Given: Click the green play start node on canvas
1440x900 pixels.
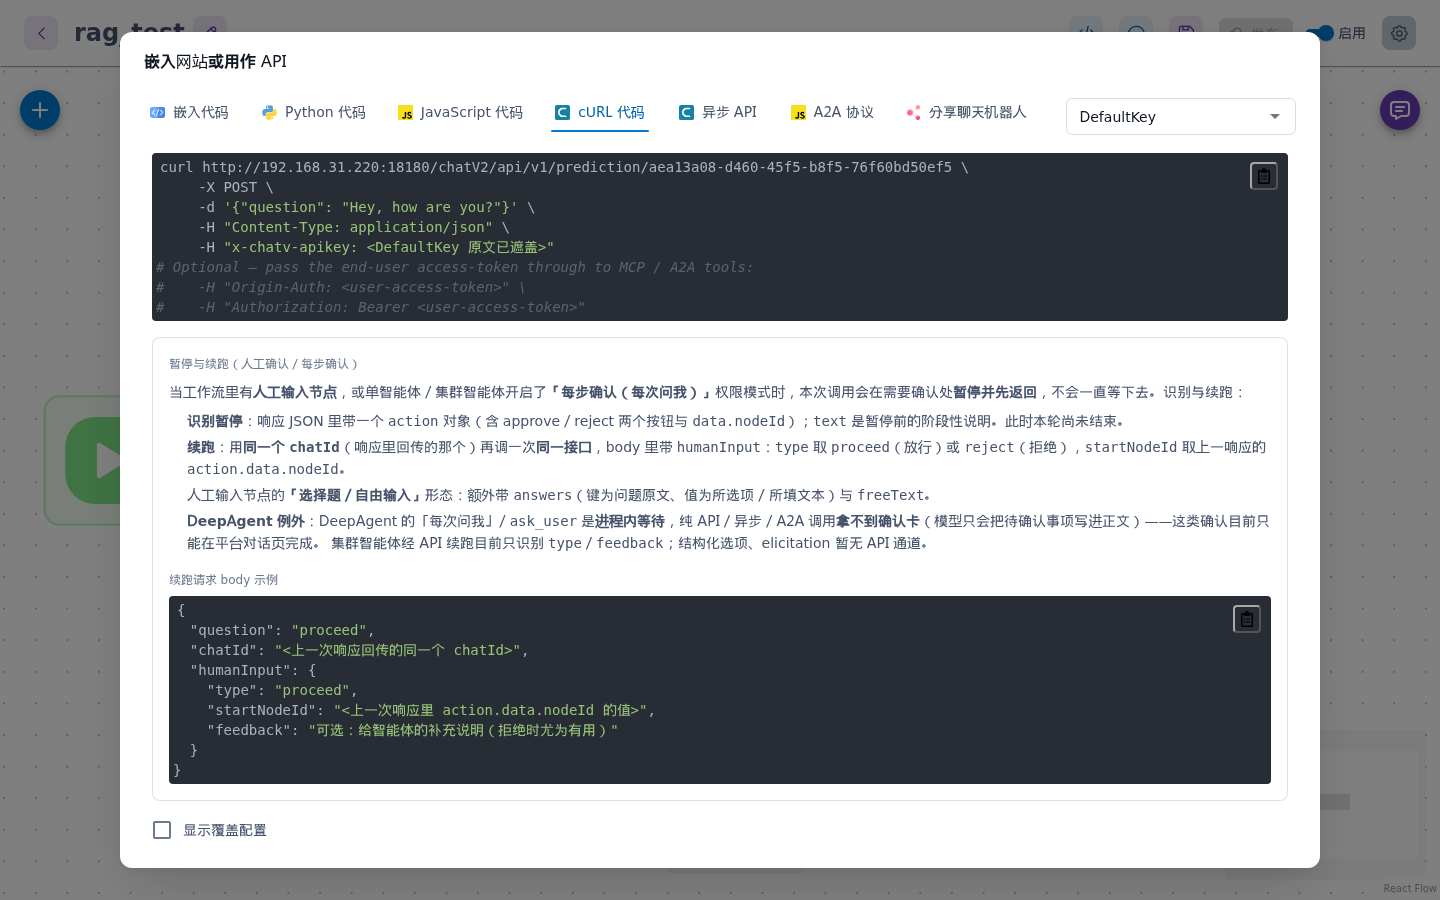Looking at the screenshot, I should (95, 460).
